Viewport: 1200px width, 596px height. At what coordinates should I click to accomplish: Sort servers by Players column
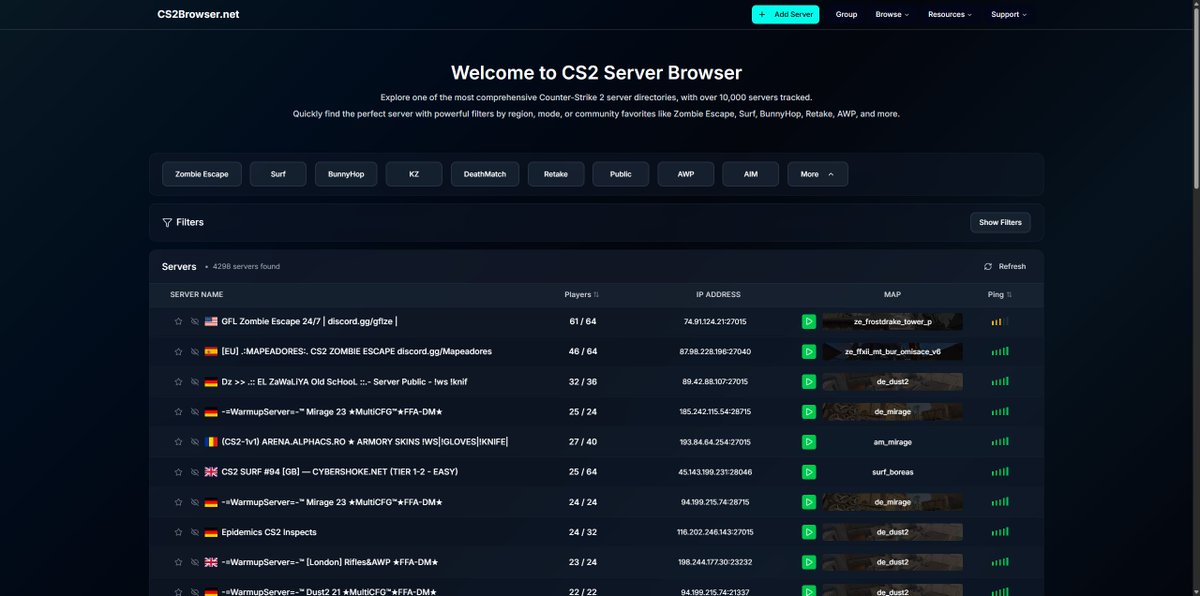click(x=581, y=295)
